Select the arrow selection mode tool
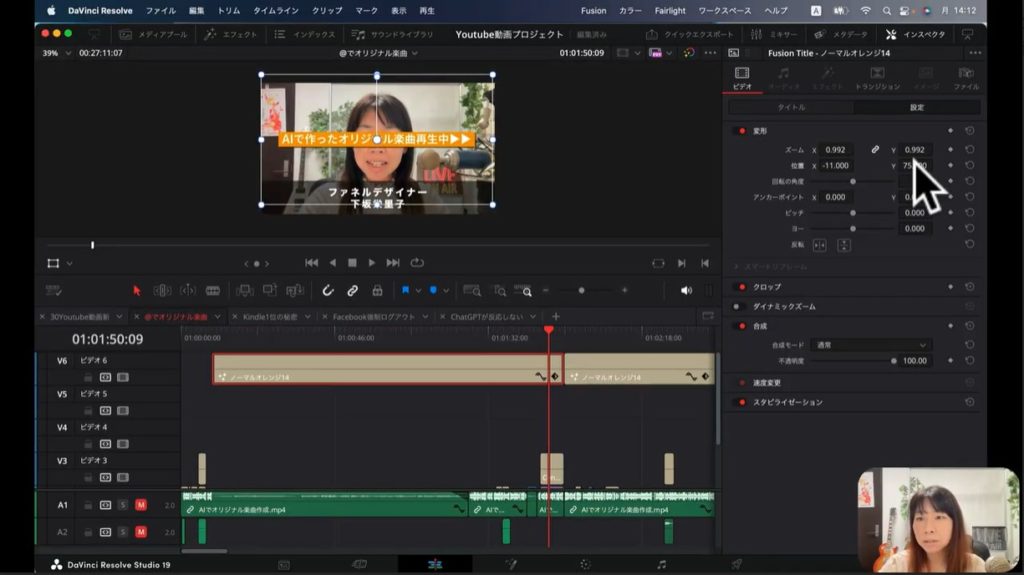 click(137, 290)
